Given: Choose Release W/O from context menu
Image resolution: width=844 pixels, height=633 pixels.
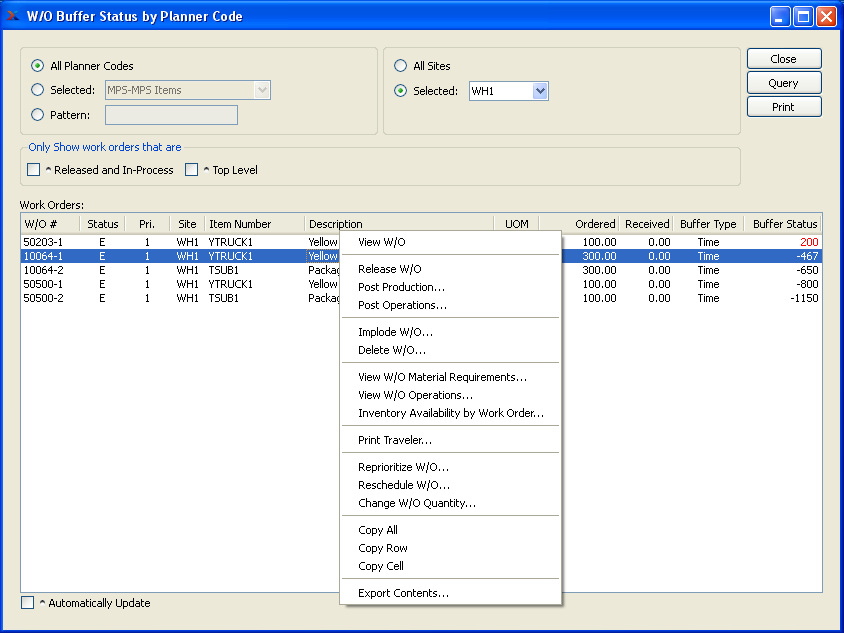Looking at the screenshot, I should (x=389, y=269).
